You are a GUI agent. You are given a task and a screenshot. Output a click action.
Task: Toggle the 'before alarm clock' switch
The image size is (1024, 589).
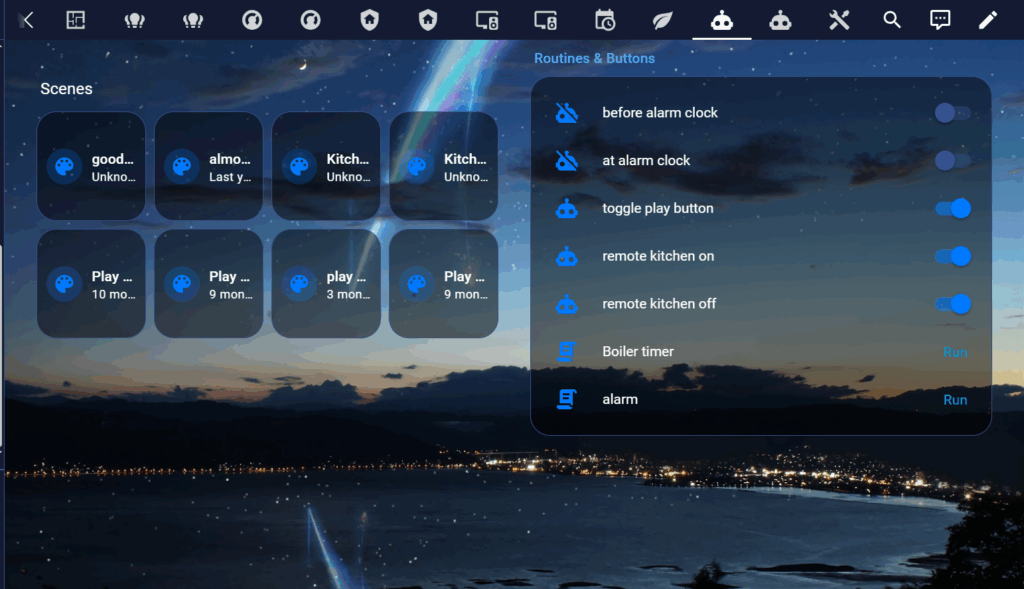pos(952,113)
